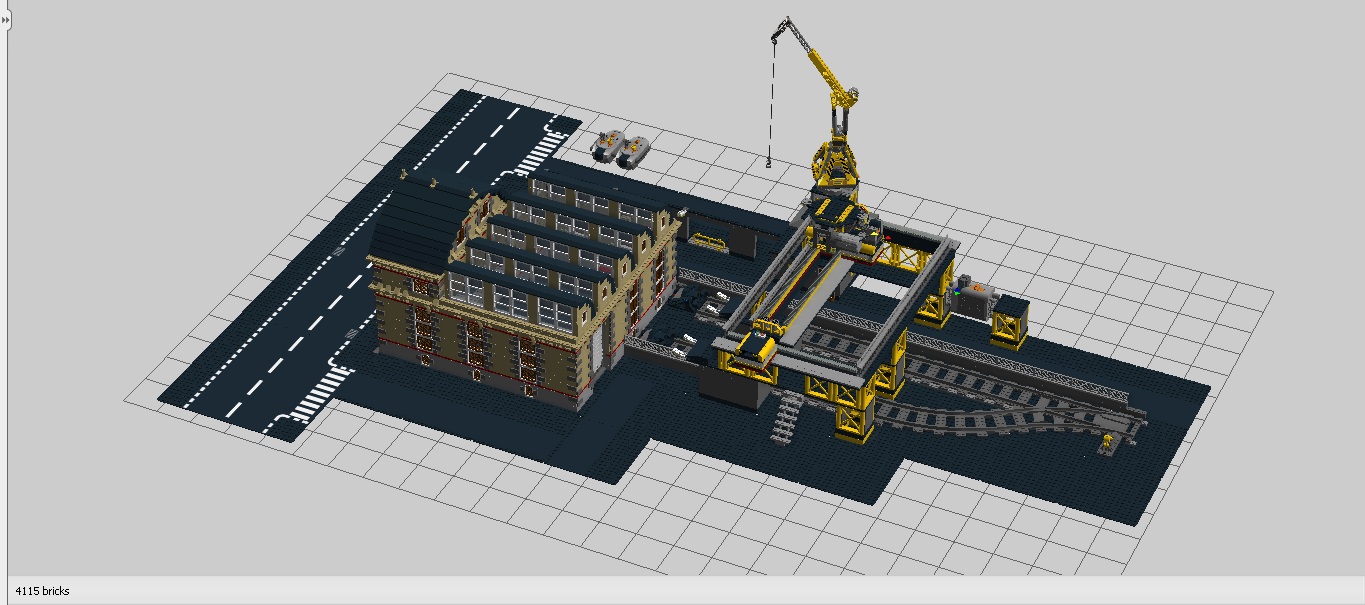The width and height of the screenshot is (1365, 605).
Task: Select the yellow lattice crane base
Action: coord(835,165)
